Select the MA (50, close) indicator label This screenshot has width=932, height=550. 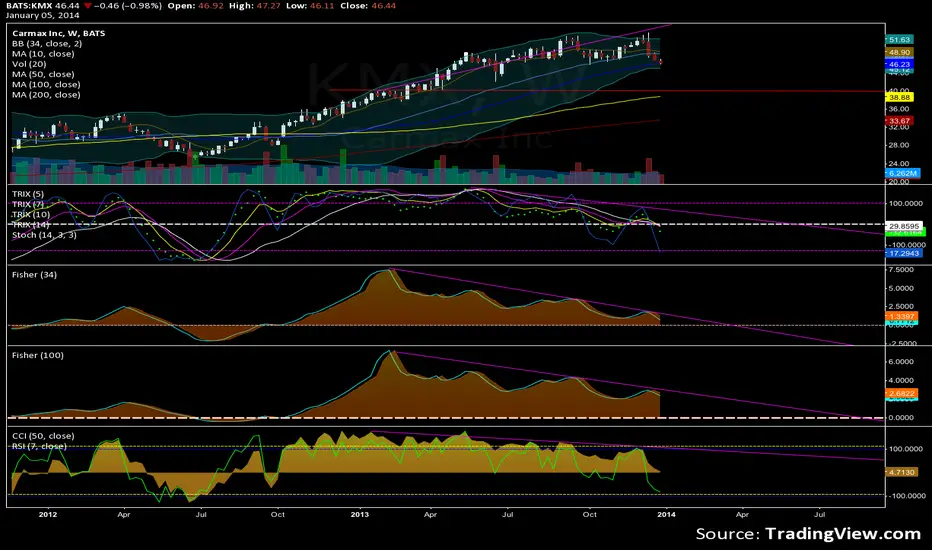43,74
